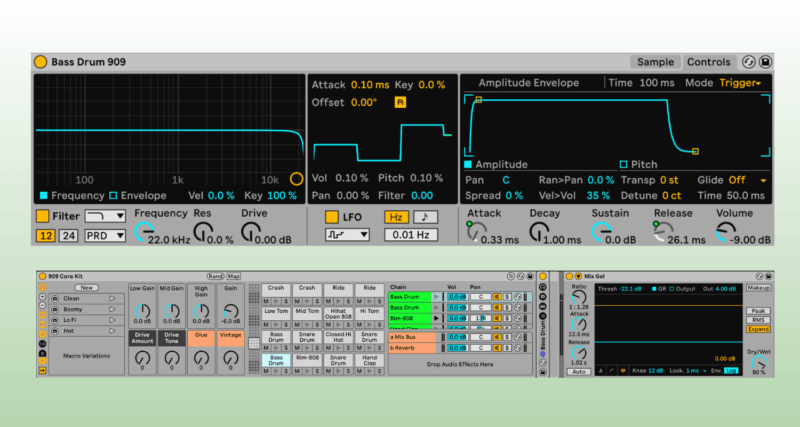Image resolution: width=800 pixels, height=427 pixels.
Task: Click the minus icon in the rack sidebar
Action: [x=42, y=305]
